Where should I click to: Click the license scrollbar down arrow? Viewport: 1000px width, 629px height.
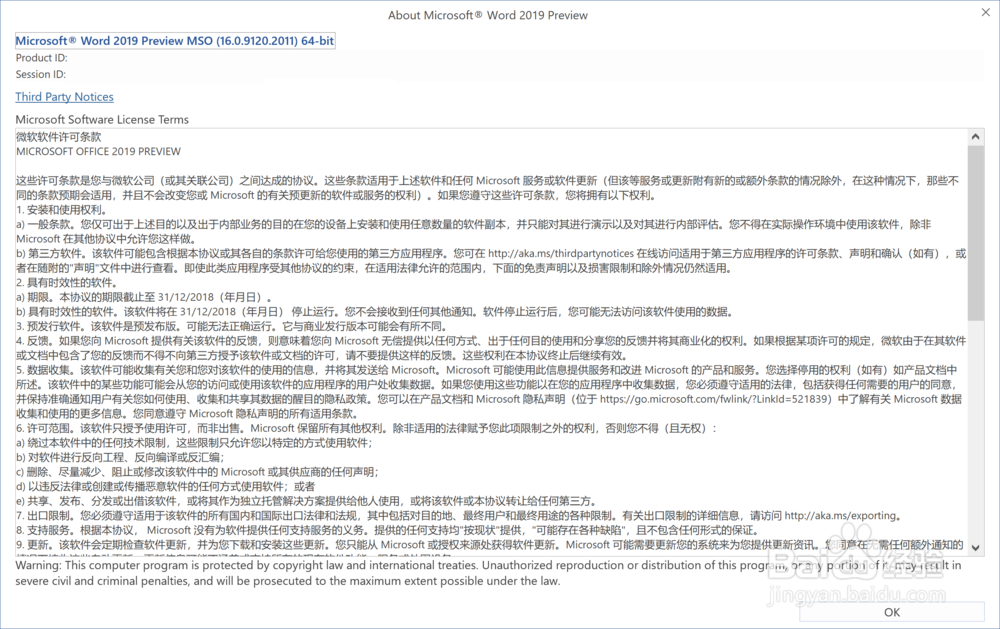[975, 547]
